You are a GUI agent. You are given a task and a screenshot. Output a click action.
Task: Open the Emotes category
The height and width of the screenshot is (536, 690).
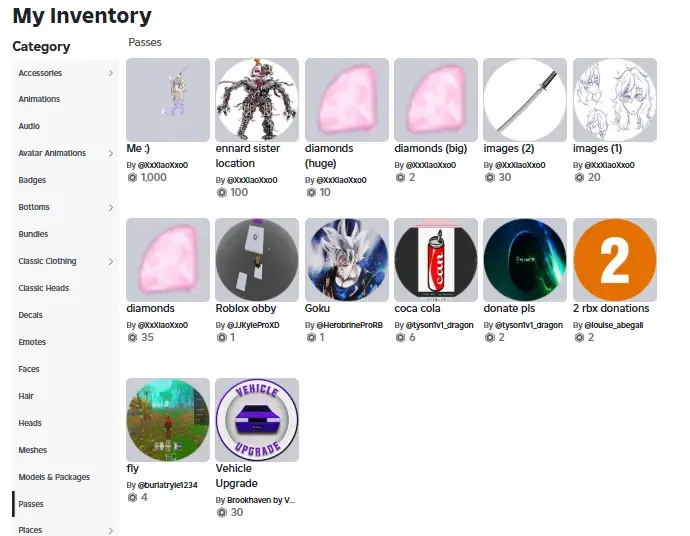32,342
